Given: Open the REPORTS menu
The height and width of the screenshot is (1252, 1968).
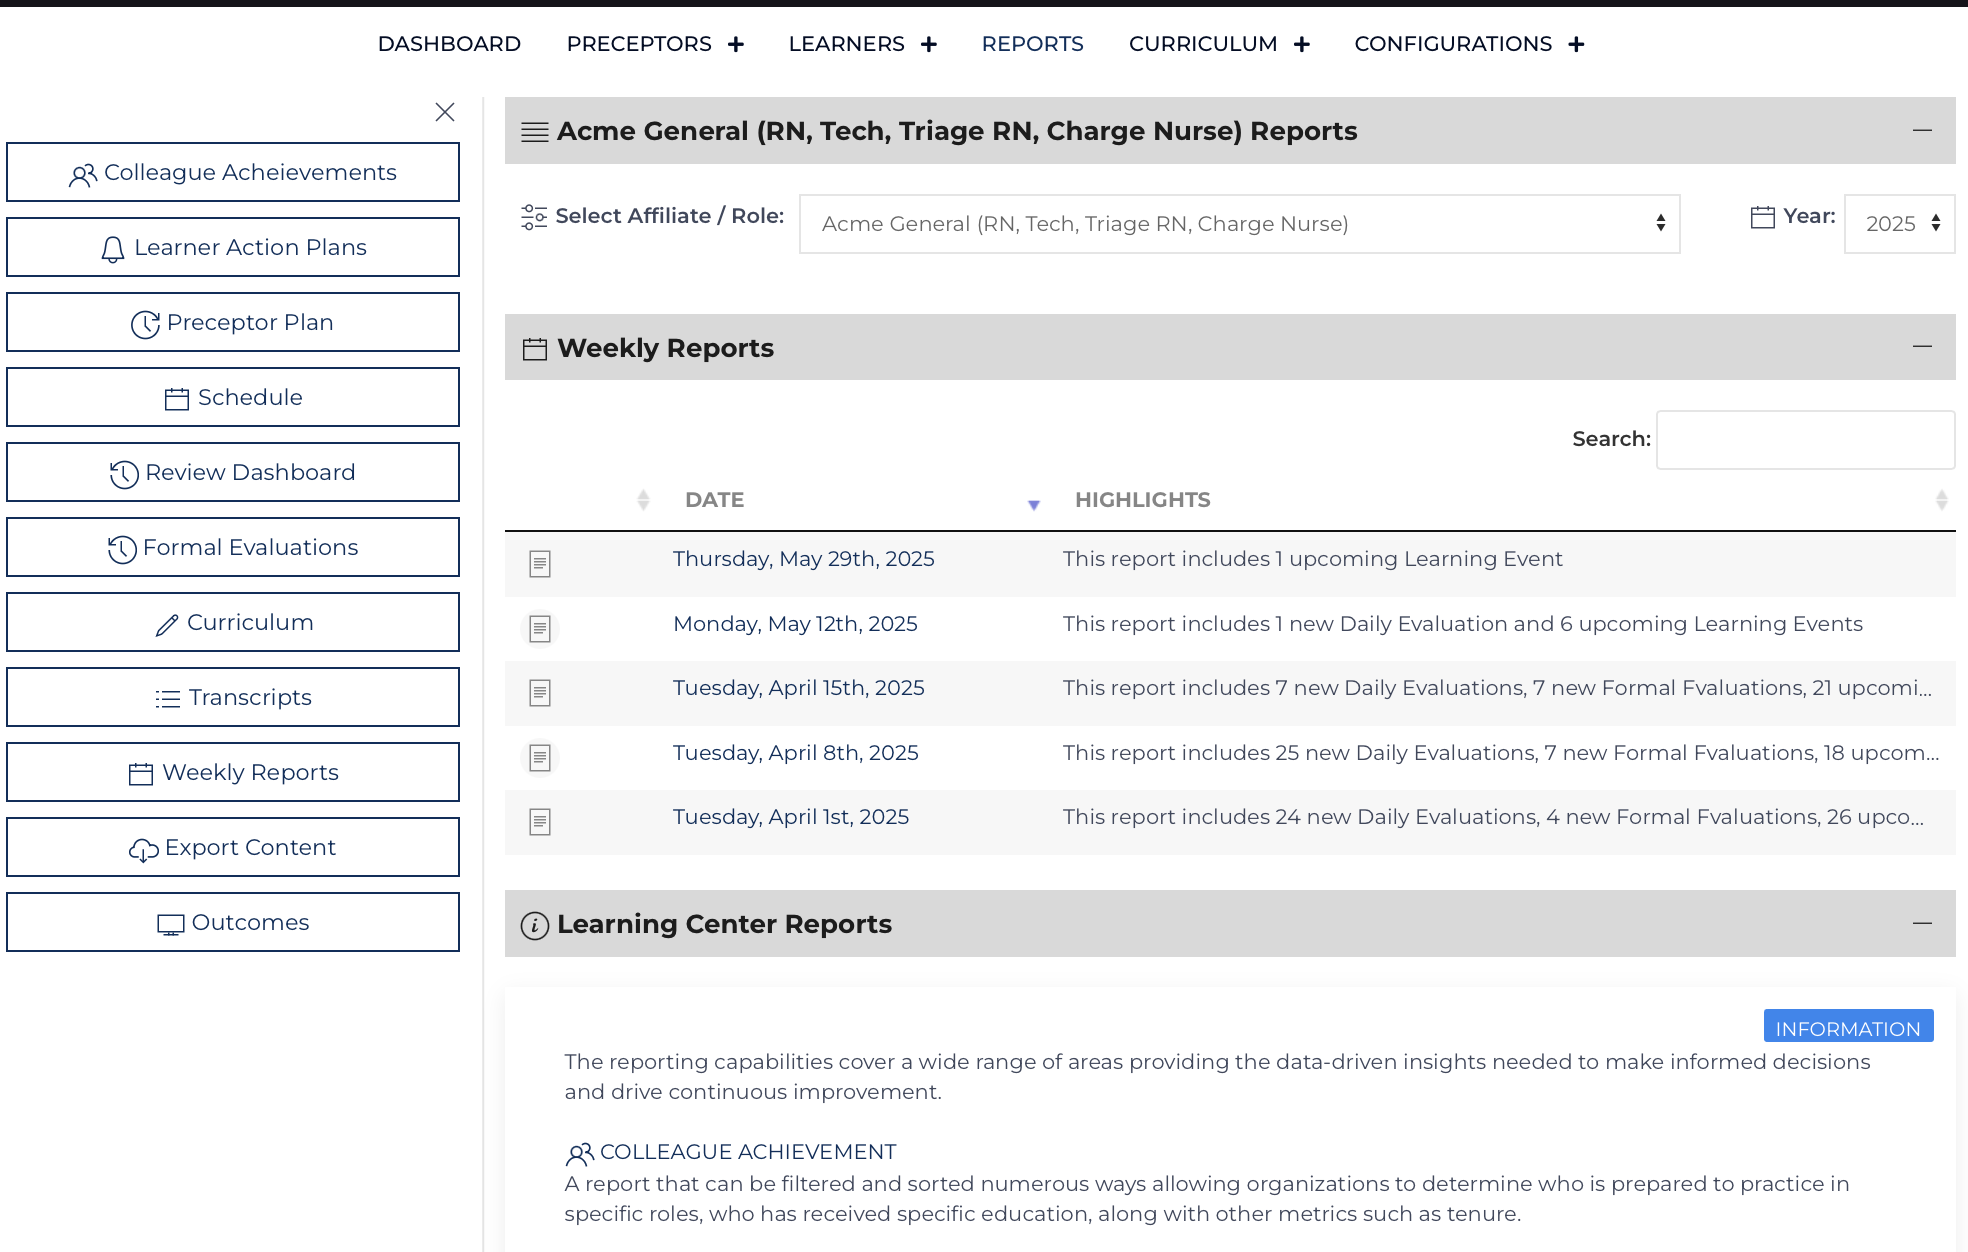Looking at the screenshot, I should pyautogui.click(x=1032, y=44).
